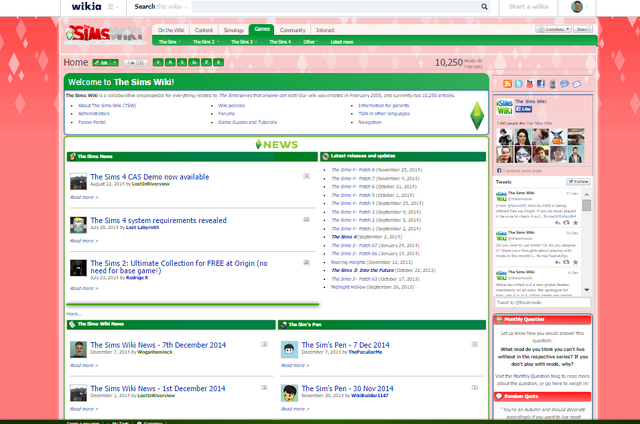Screen dimensions: 640x424
Task: Click the Twitter Follow button
Action: pos(578,182)
